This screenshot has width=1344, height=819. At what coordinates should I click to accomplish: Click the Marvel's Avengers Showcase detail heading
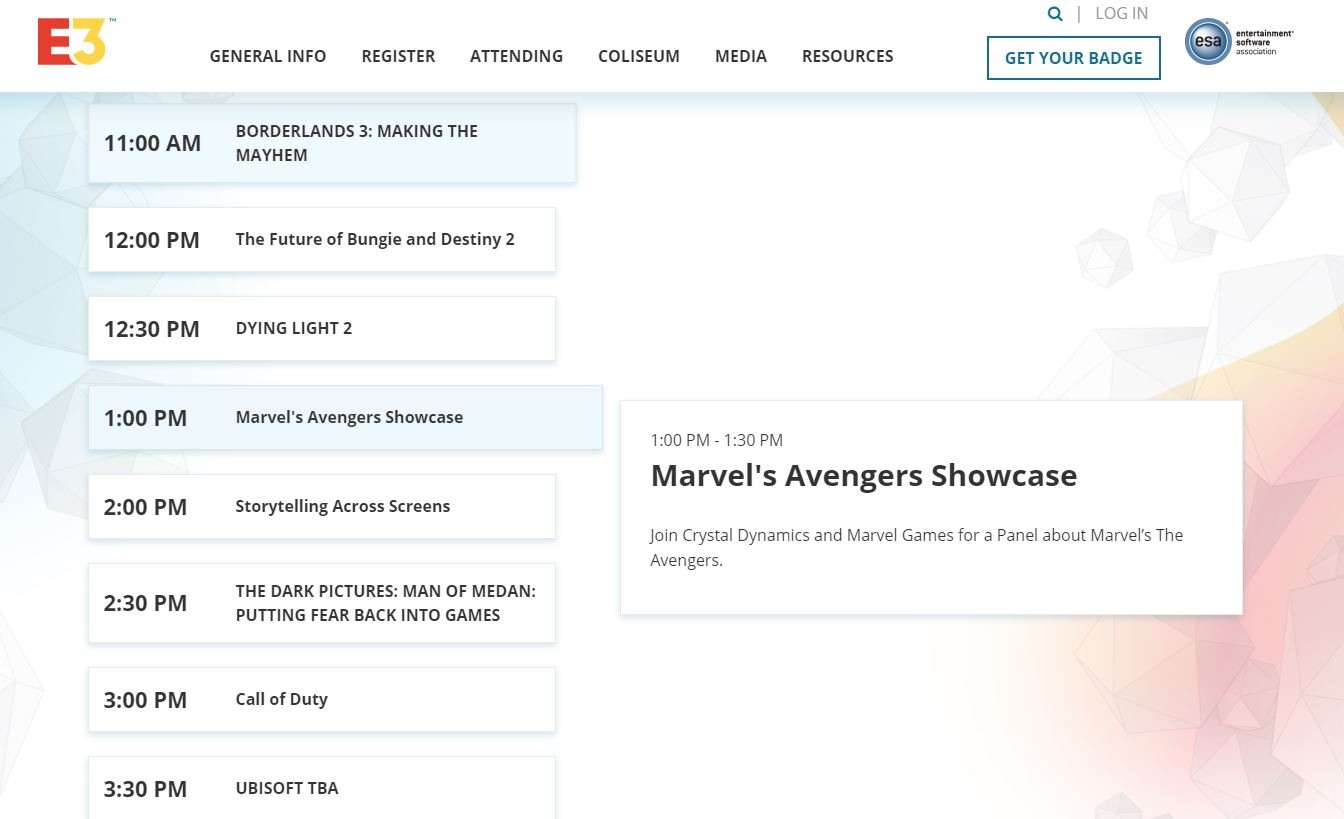(x=863, y=476)
